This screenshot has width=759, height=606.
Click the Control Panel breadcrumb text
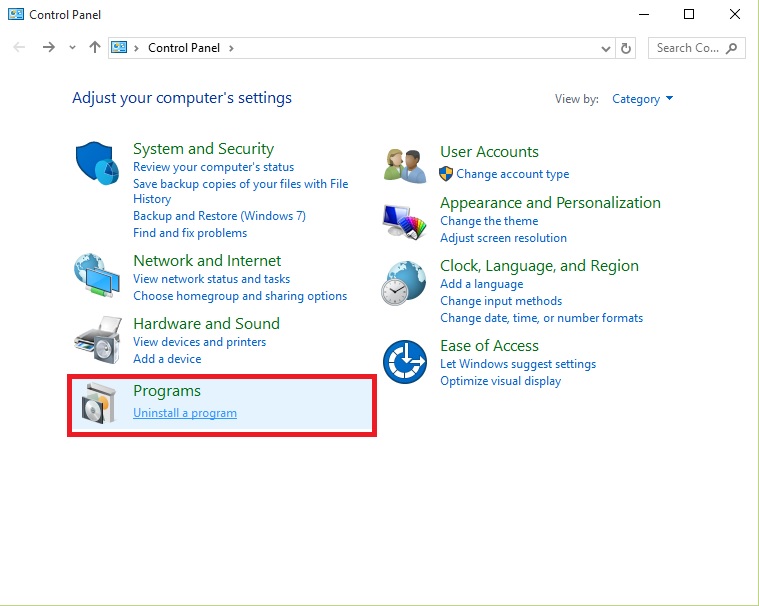coord(184,48)
